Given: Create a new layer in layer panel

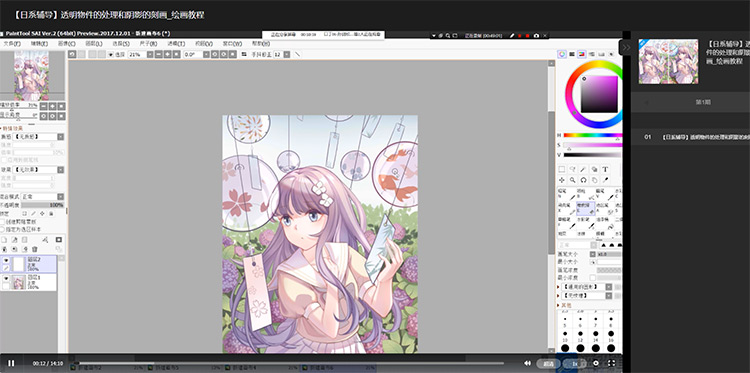Looking at the screenshot, I should (x=4, y=240).
